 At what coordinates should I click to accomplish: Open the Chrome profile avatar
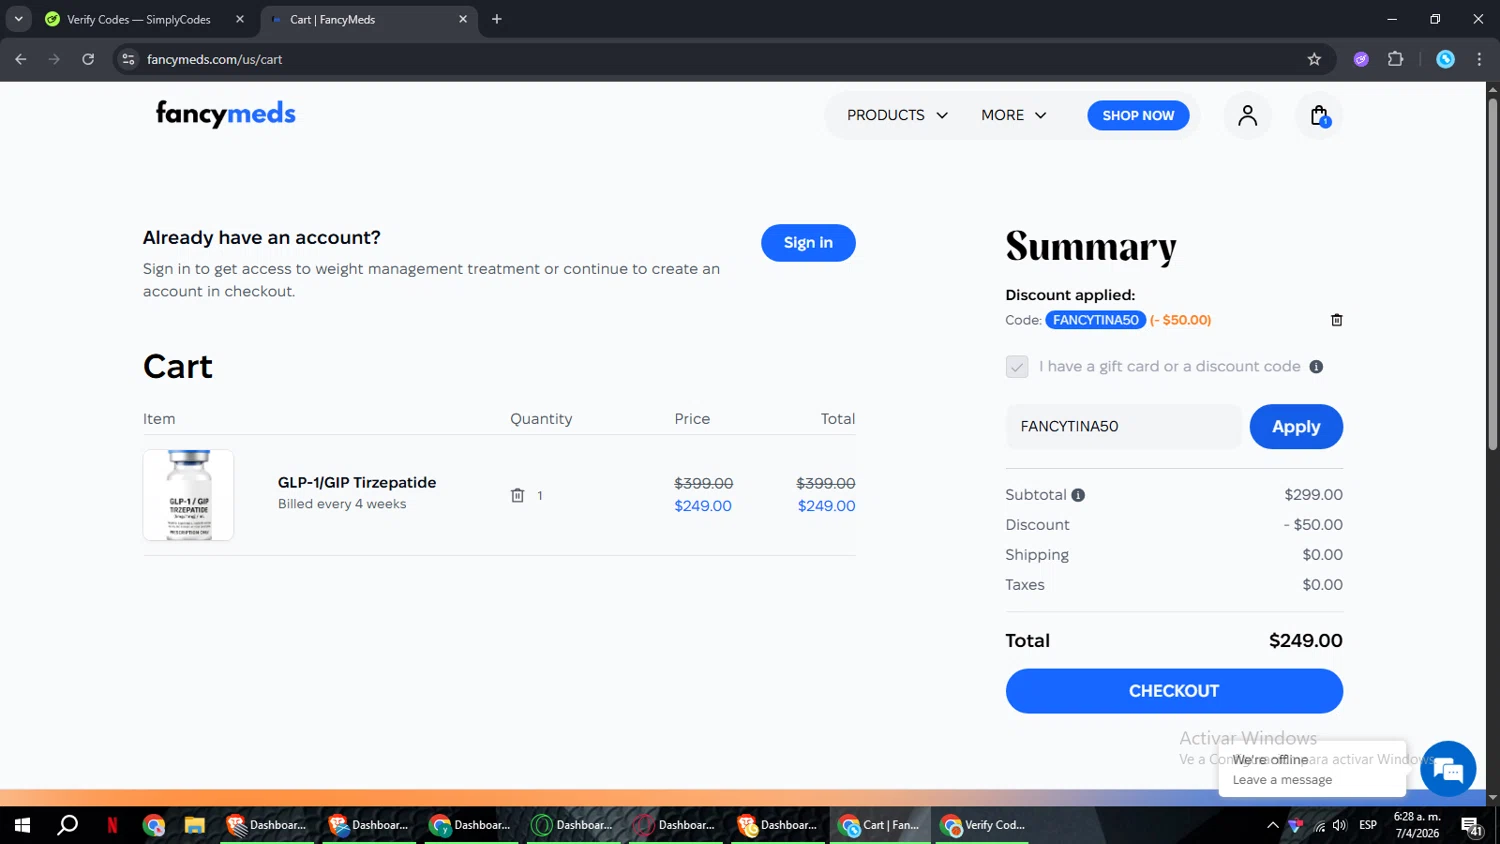tap(1445, 59)
